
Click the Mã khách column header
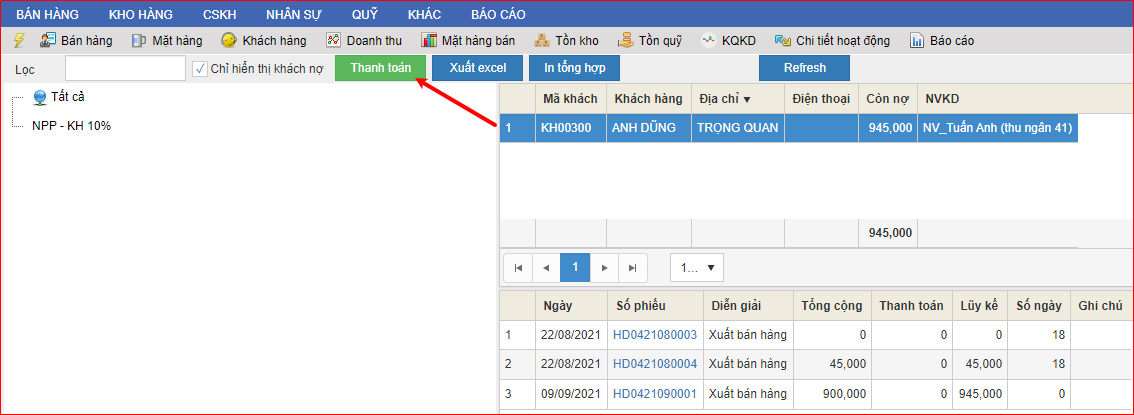[570, 98]
